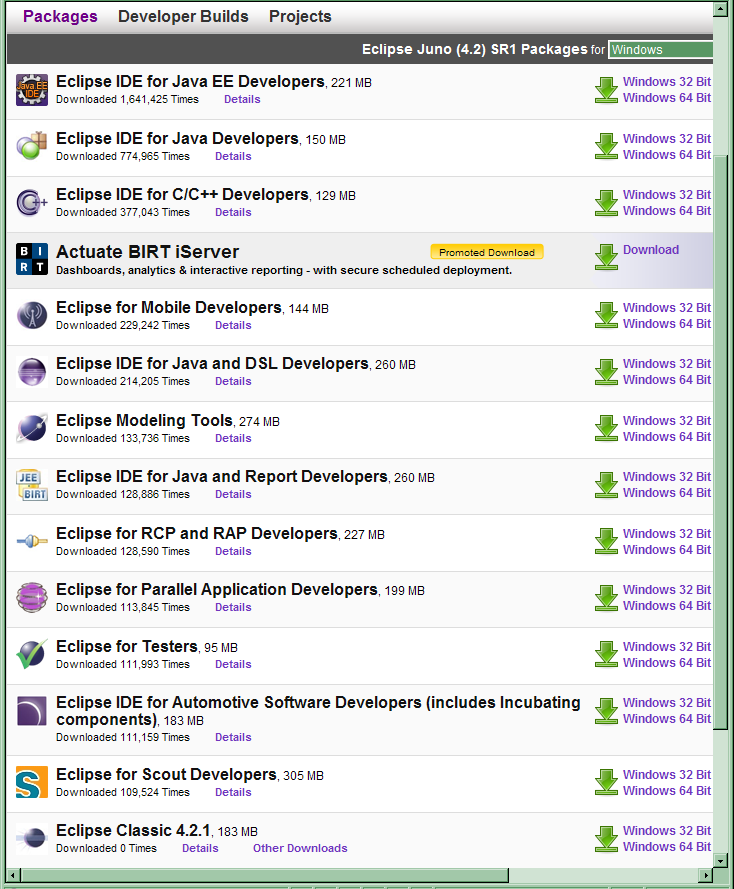The image size is (734, 889).
Task: Click the Parallel Application Developers icon
Action: click(x=32, y=598)
